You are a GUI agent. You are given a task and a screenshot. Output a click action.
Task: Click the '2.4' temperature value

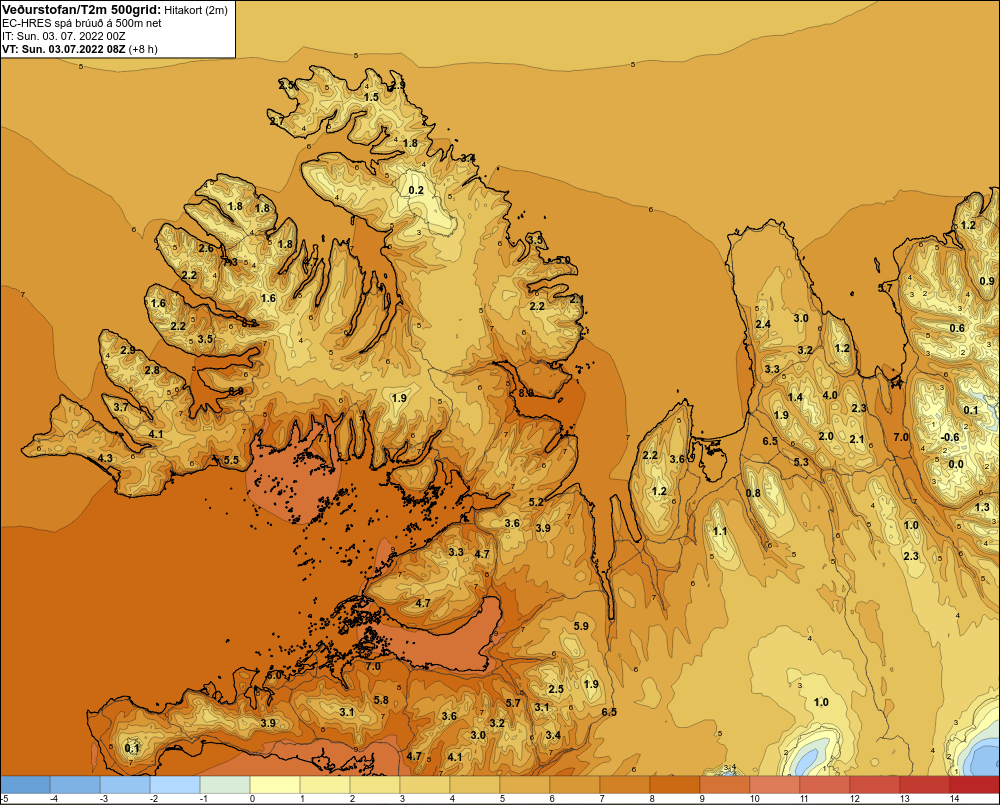click(763, 324)
